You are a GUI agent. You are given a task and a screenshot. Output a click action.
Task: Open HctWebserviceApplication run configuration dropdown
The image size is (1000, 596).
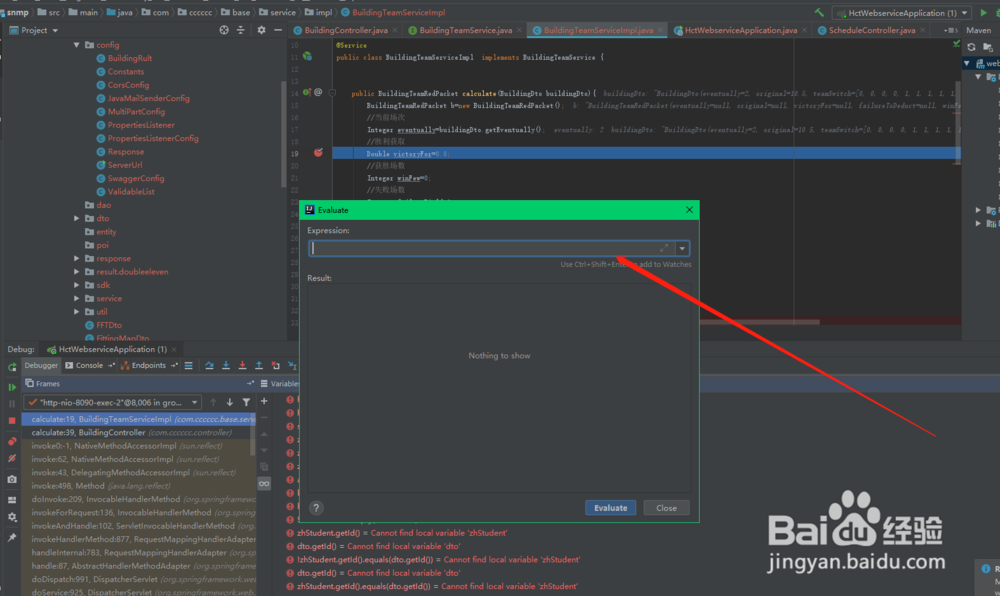[x=903, y=13]
